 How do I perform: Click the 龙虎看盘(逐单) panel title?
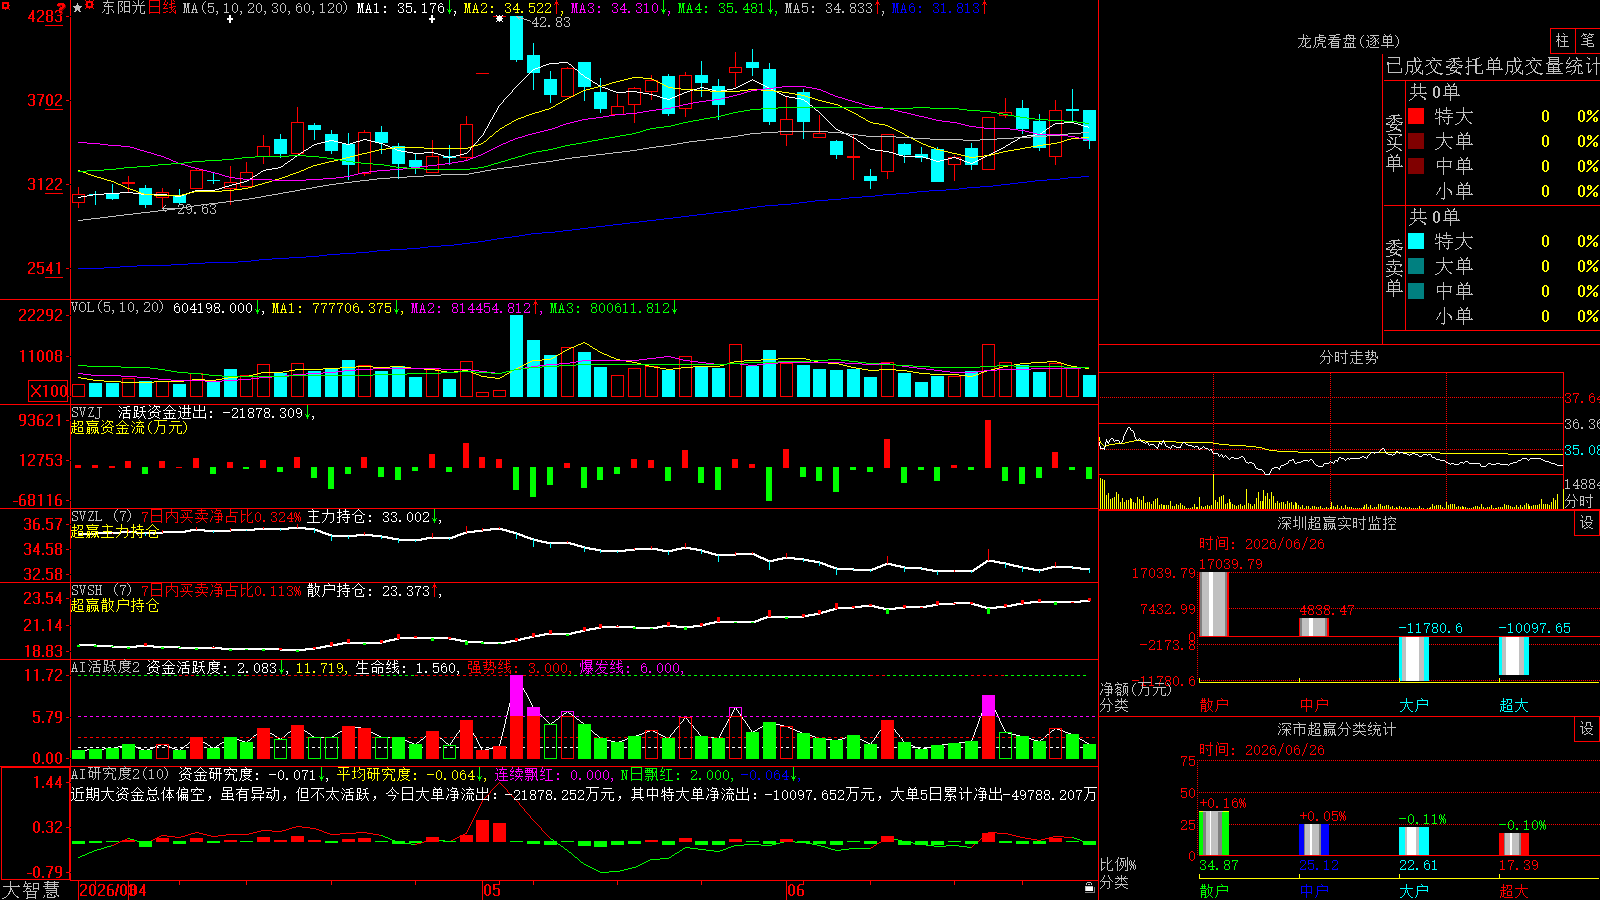1349,41
